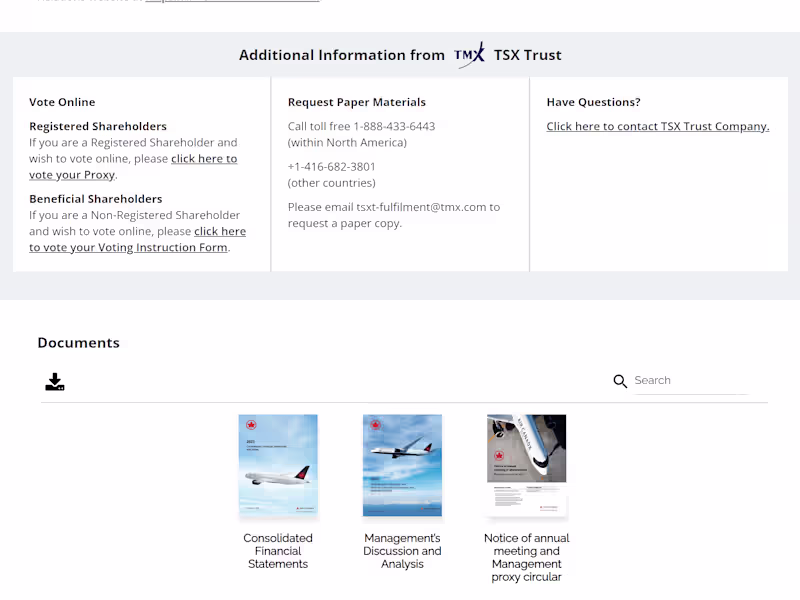Image resolution: width=800 pixels, height=600 pixels.
Task: Click the toll free number 1-888-433-6443
Action: 394,127
